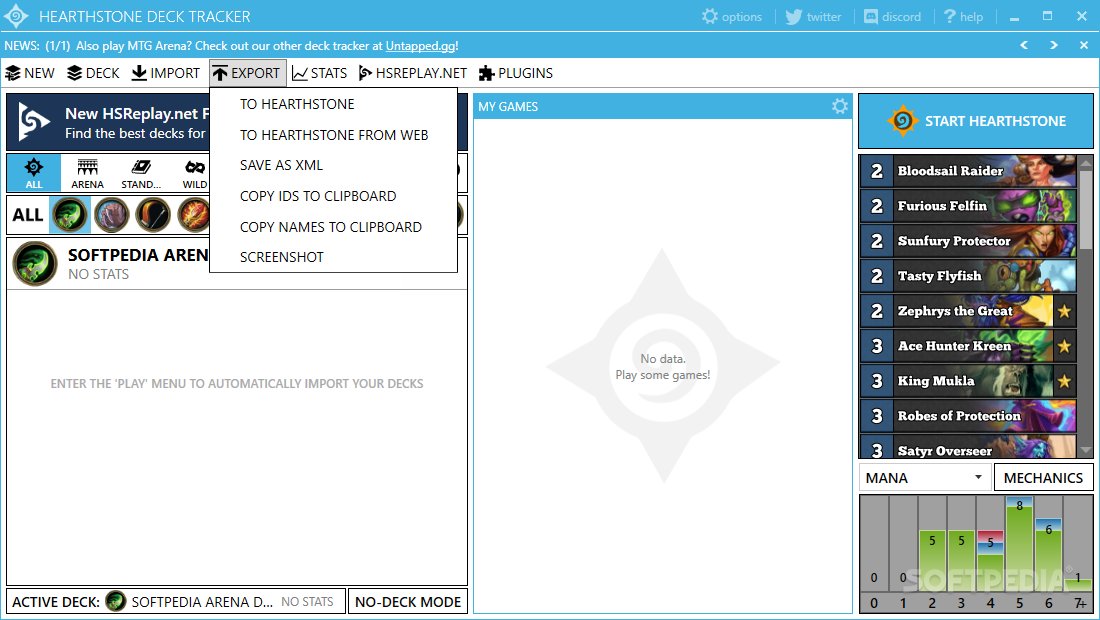Click the HSReplay.net banner
The image size is (1100, 620).
coord(109,122)
